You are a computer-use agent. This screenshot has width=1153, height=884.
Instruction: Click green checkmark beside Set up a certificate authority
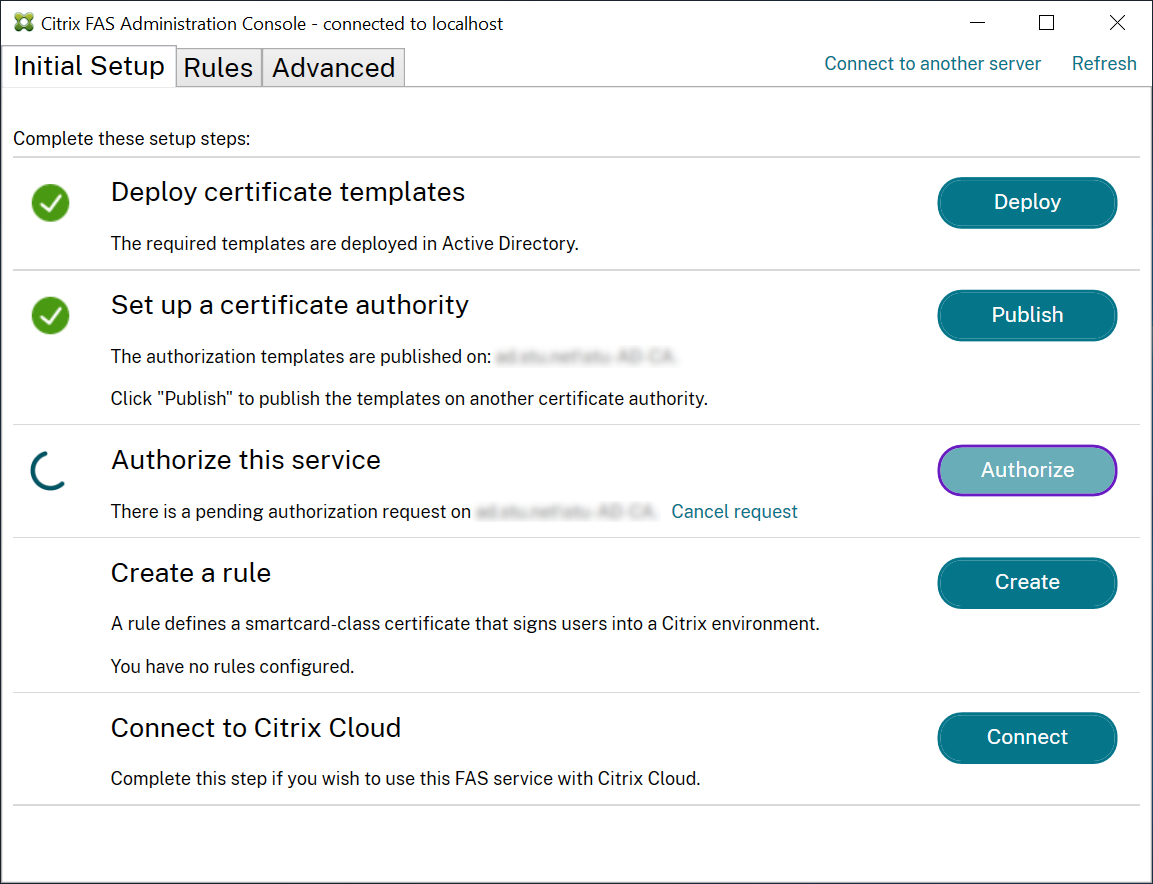click(x=50, y=315)
